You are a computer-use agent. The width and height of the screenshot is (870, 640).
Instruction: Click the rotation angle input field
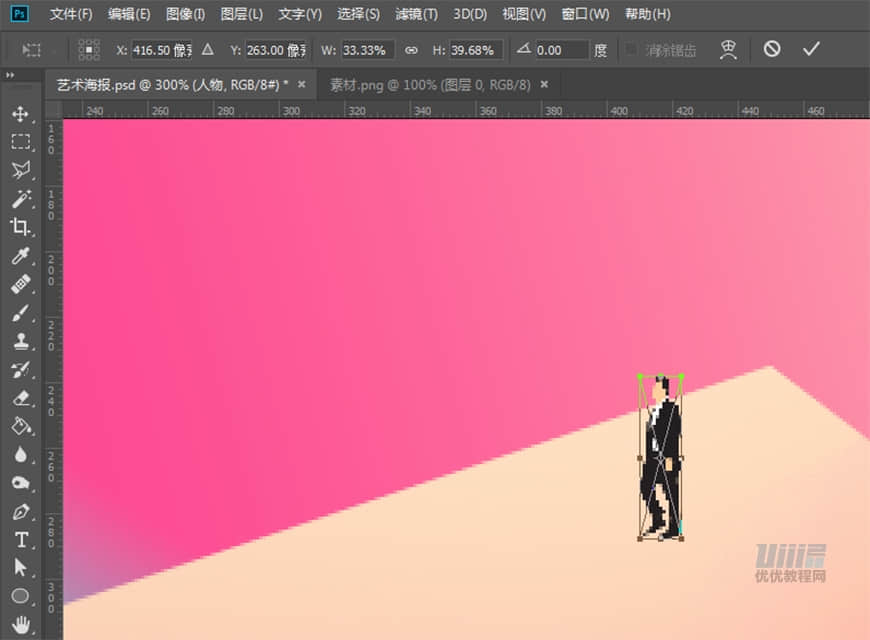[x=562, y=50]
